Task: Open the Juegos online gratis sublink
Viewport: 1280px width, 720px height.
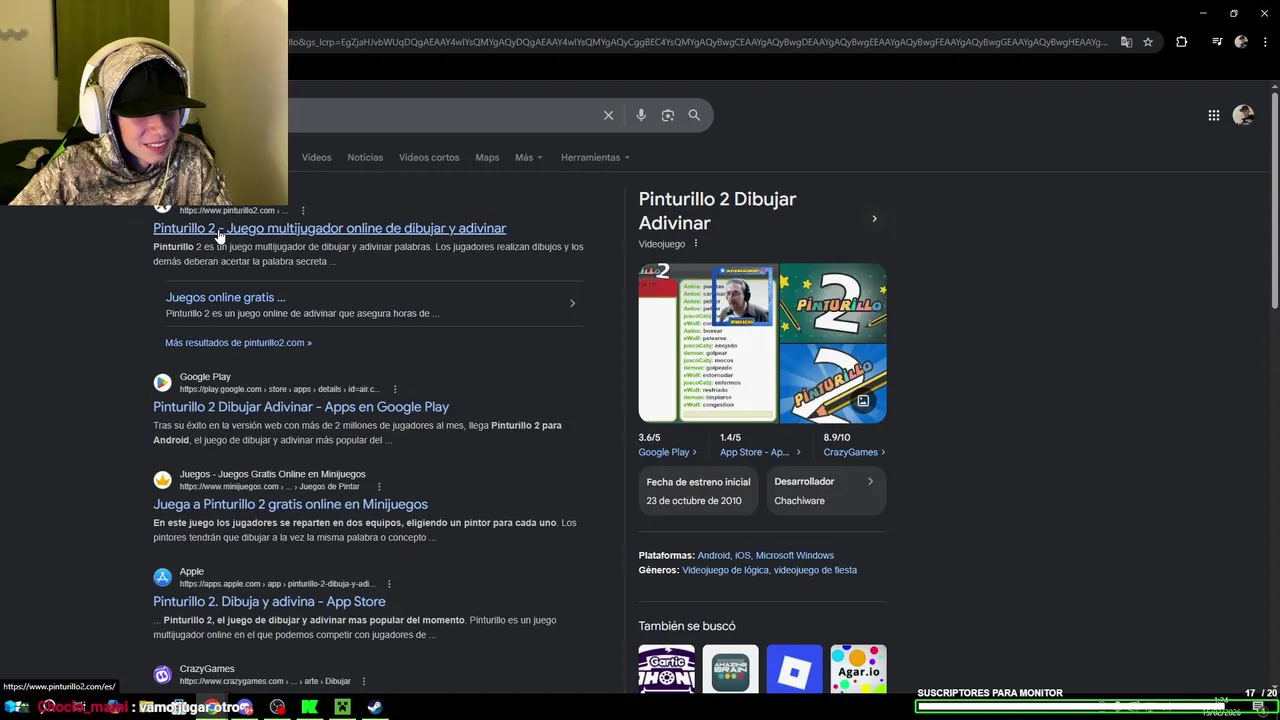Action: pyautogui.click(x=225, y=297)
